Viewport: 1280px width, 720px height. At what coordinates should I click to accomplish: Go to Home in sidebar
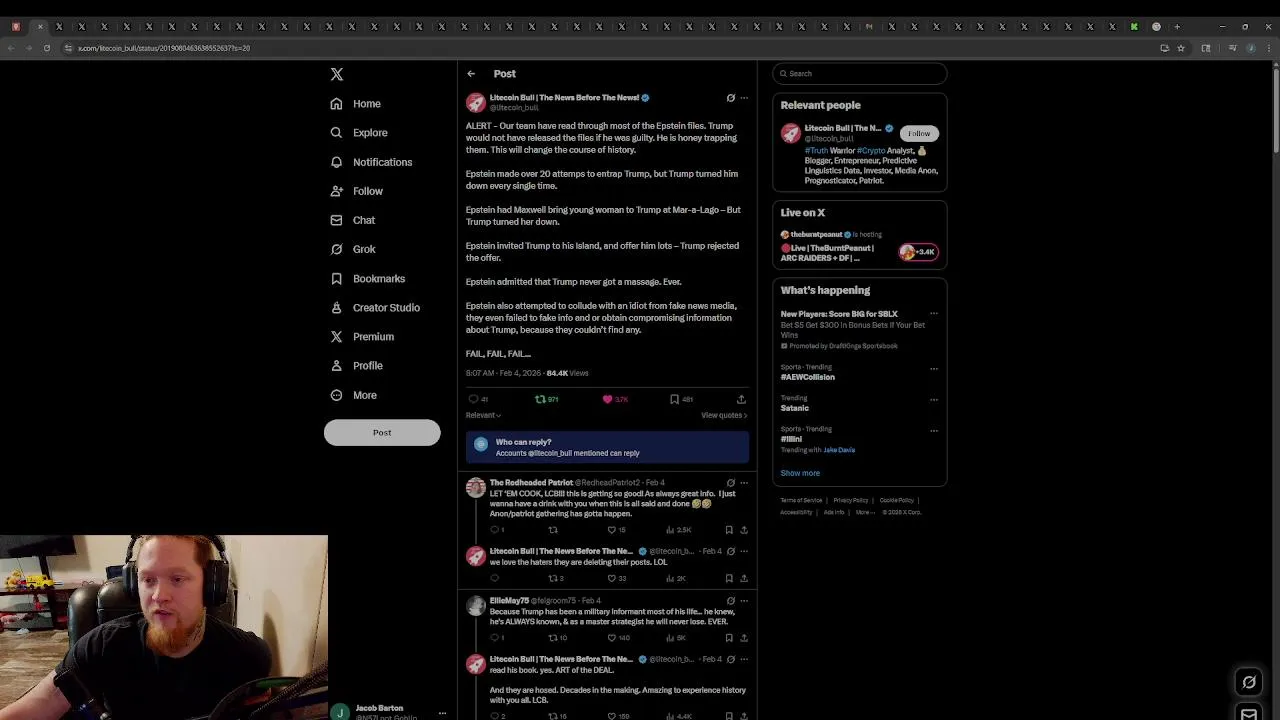[356, 104]
